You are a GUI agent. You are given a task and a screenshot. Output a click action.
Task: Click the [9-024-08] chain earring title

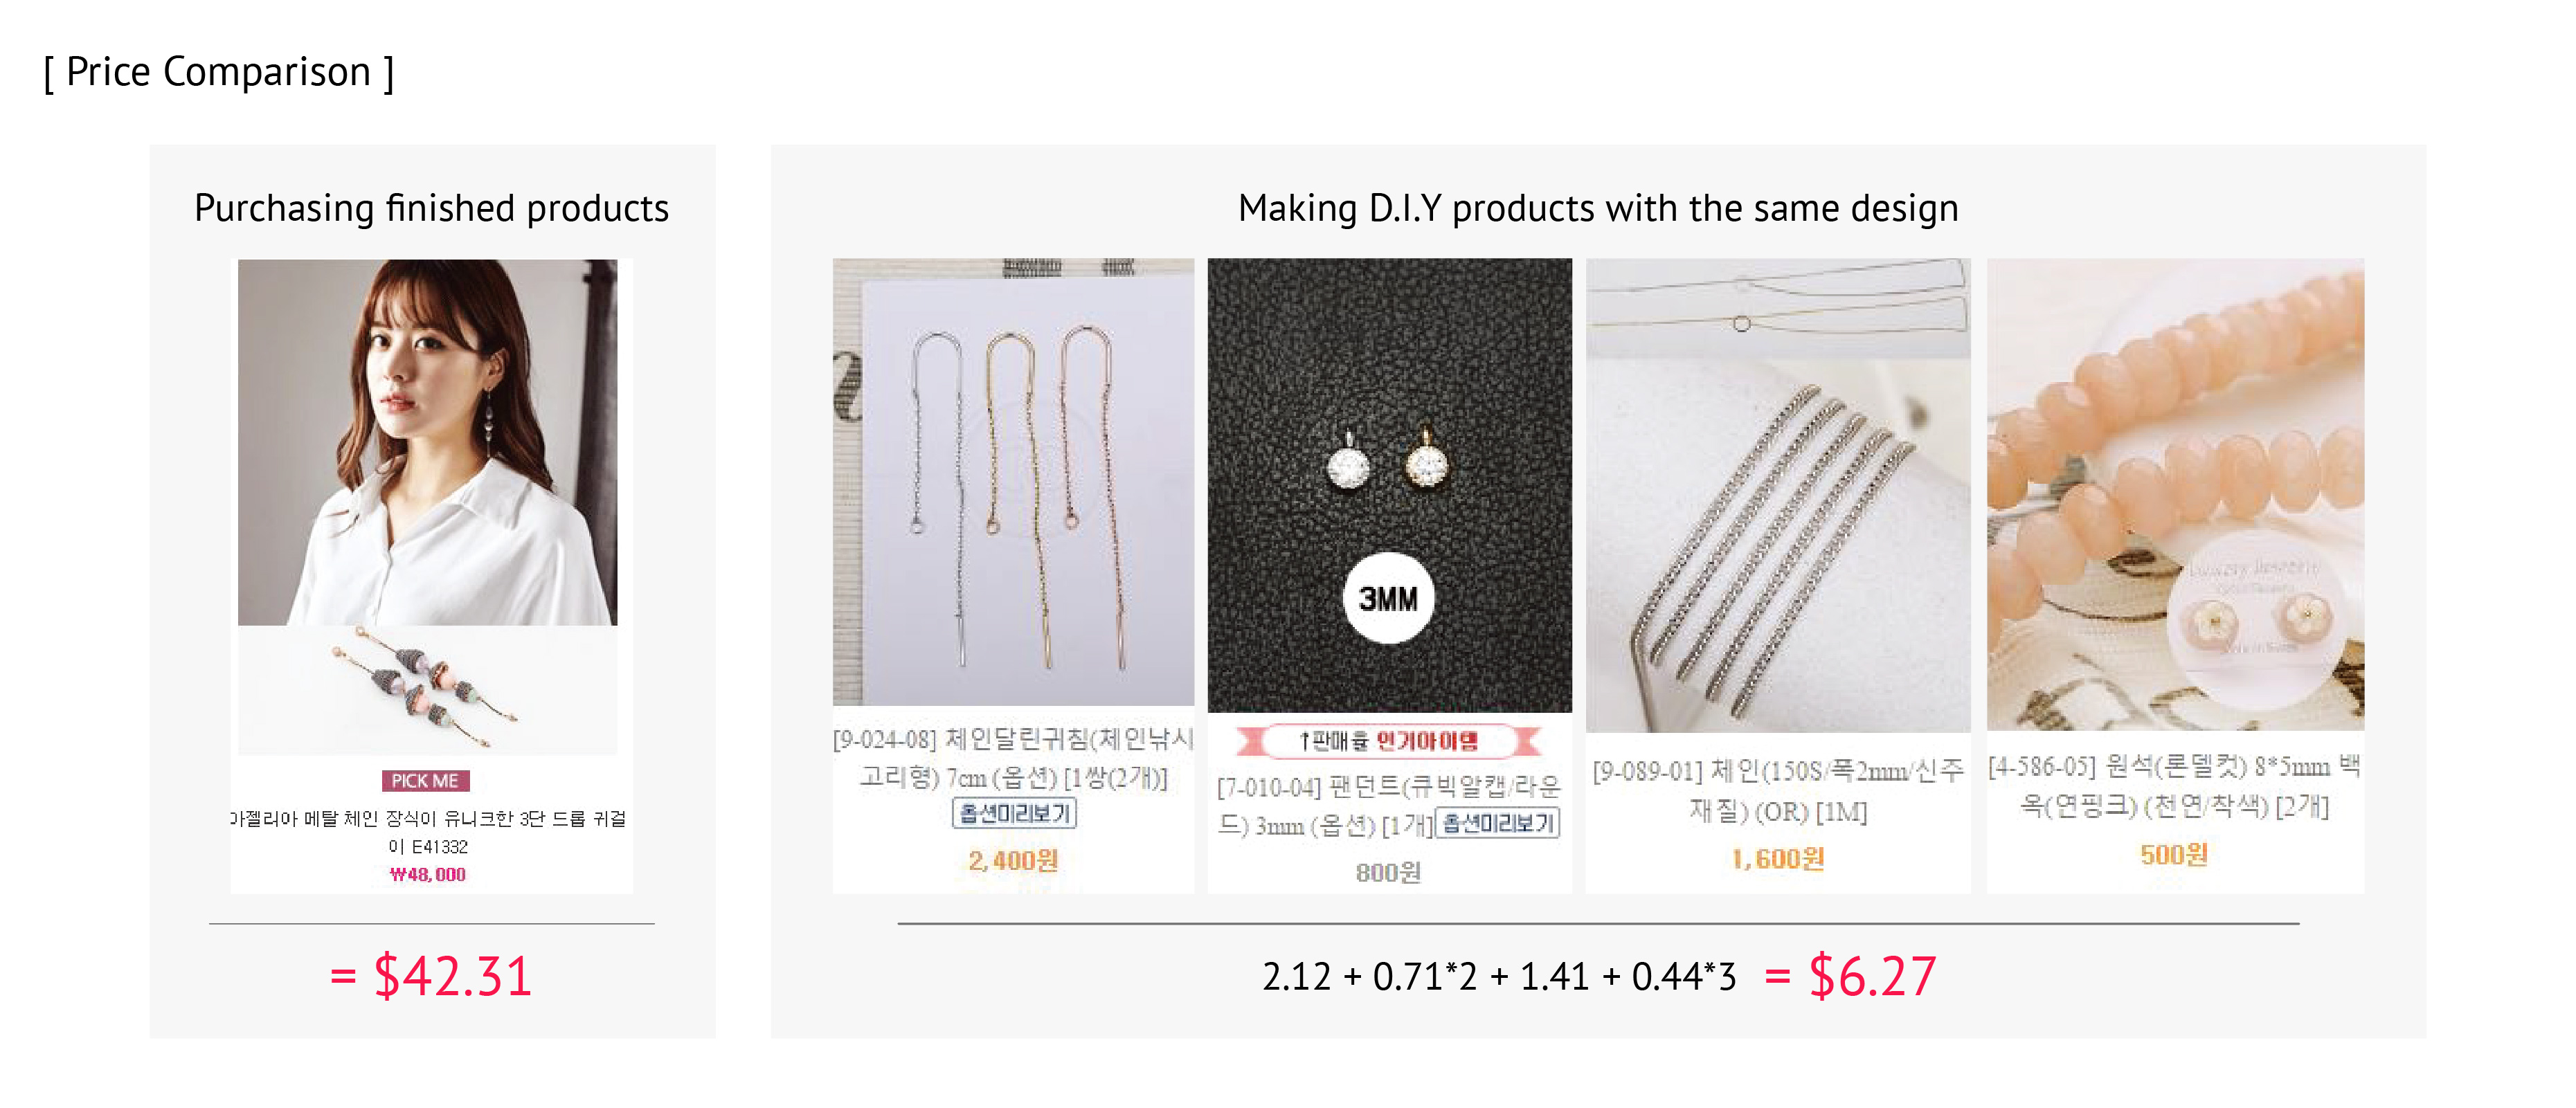point(1013,757)
